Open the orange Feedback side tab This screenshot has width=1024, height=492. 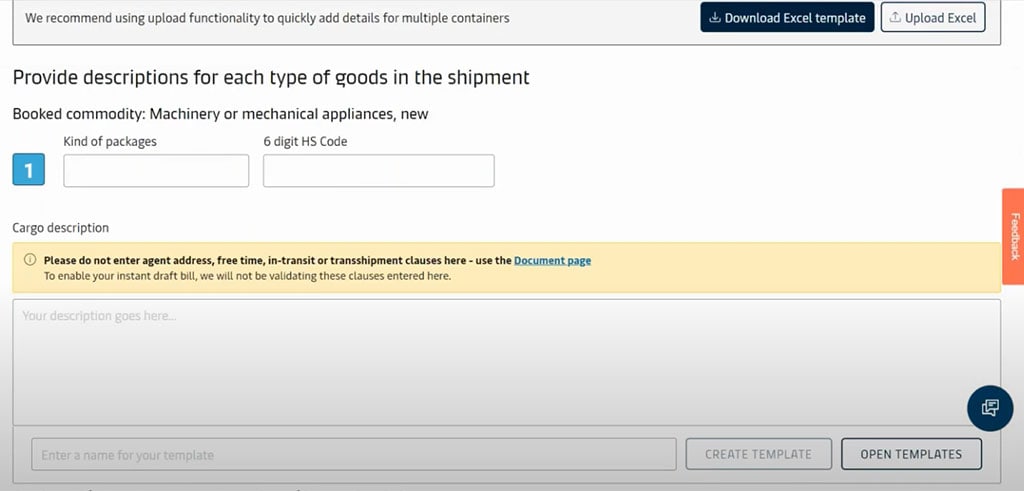tap(1013, 236)
